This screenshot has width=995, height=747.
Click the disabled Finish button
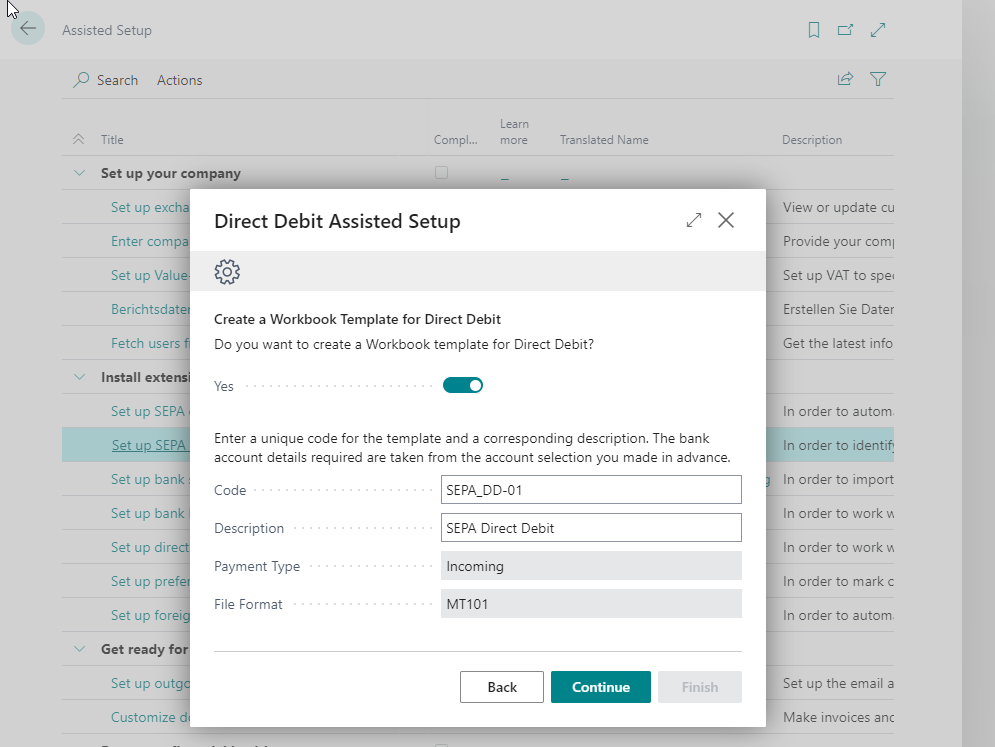(x=699, y=687)
